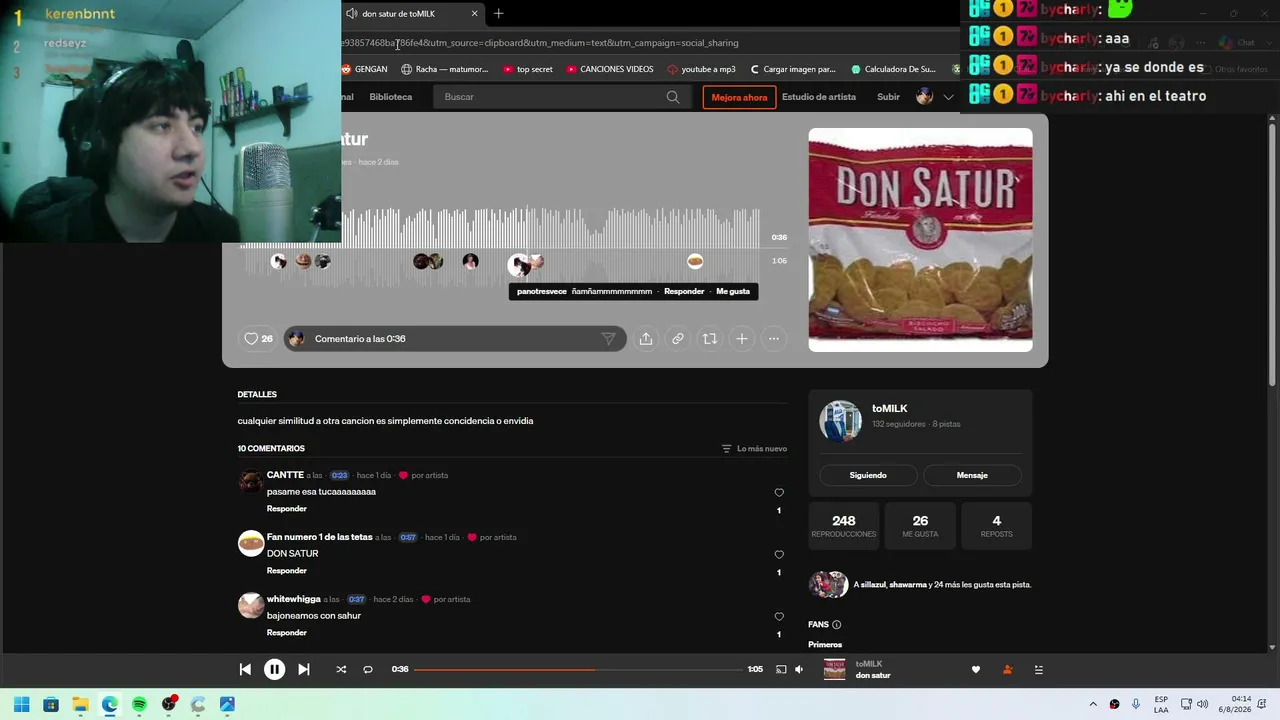The height and width of the screenshot is (720, 1280).
Task: Like the track with 26 likes
Action: [x=259, y=339]
